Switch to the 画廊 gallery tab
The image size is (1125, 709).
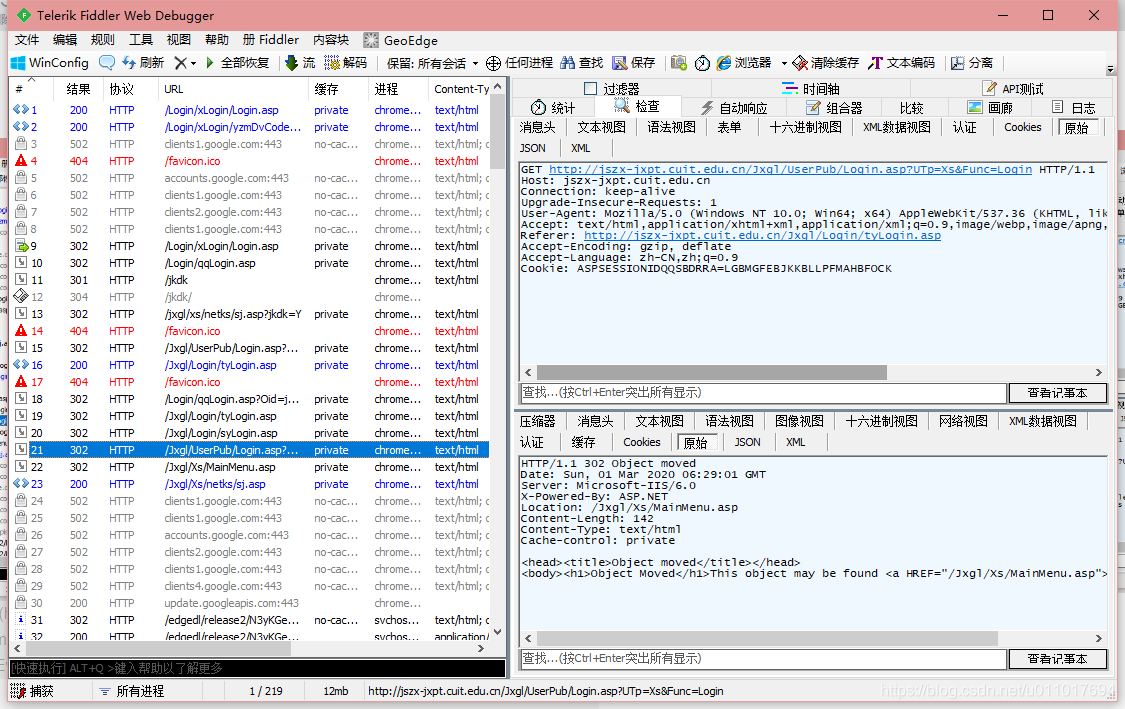click(x=990, y=108)
